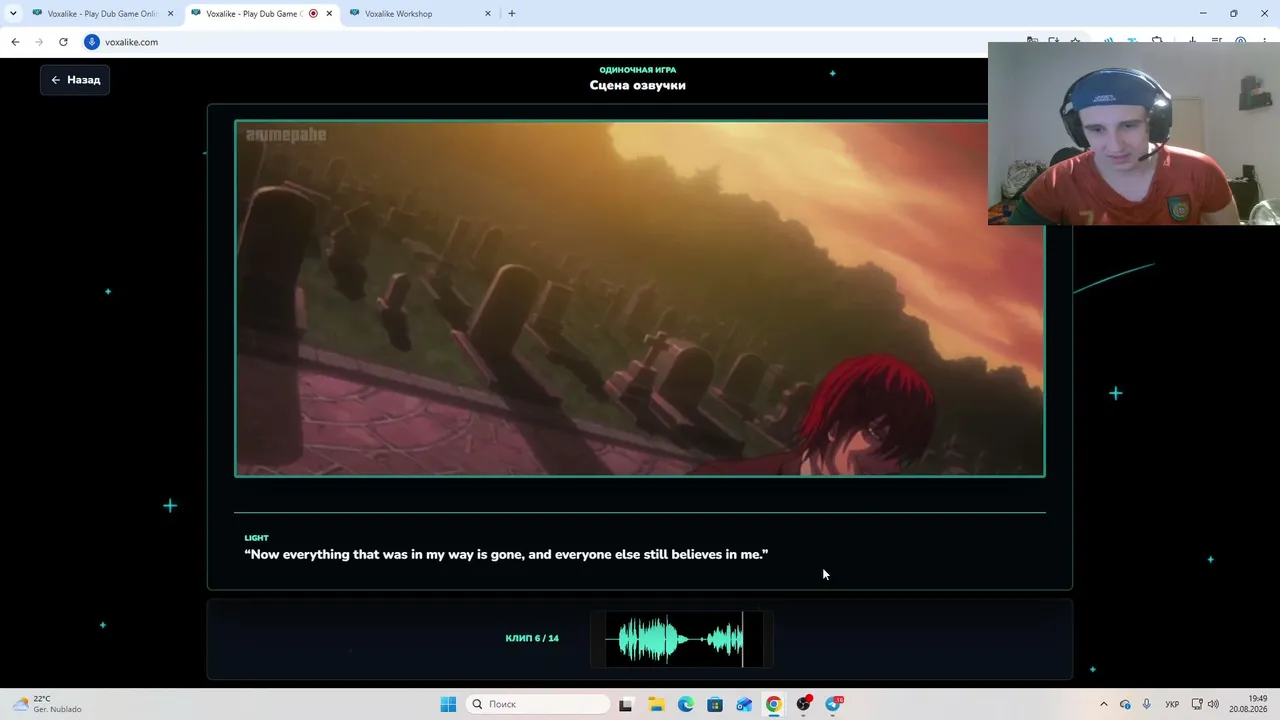The width and height of the screenshot is (1280, 720).
Task: Click the КЛИП 6 / 14 counter
Action: point(532,638)
